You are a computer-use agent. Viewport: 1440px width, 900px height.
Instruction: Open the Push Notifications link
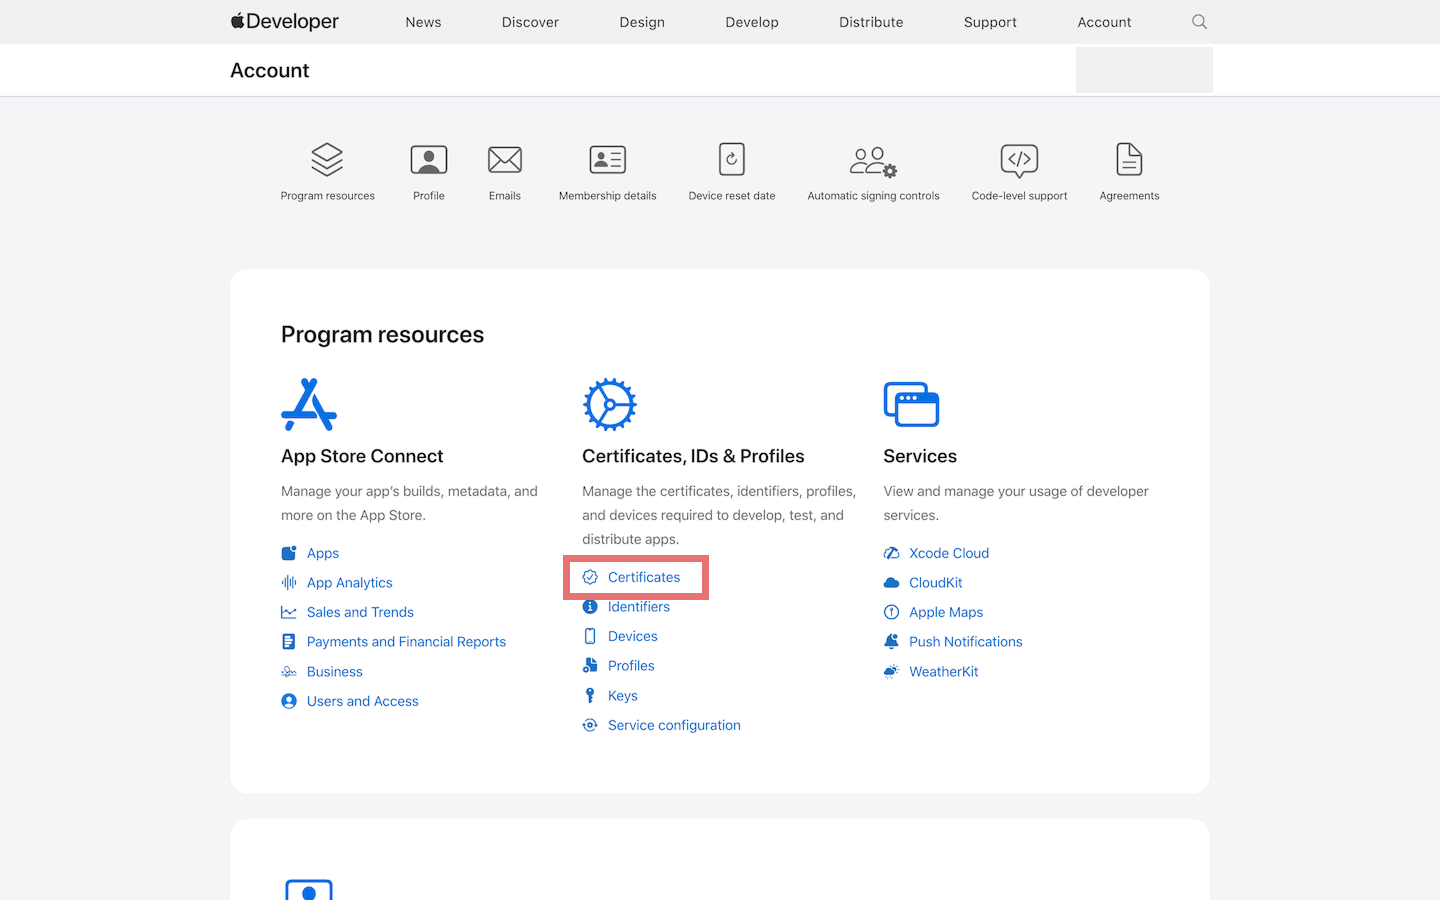pyautogui.click(x=965, y=642)
